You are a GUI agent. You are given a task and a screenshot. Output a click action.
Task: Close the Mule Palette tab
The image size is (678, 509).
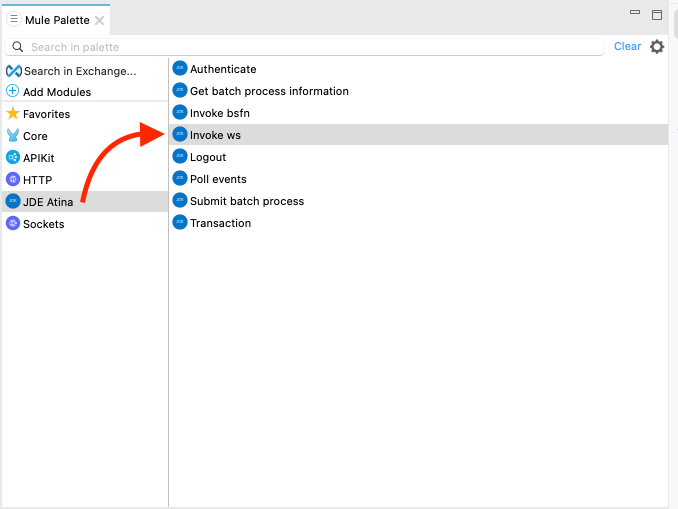100,20
